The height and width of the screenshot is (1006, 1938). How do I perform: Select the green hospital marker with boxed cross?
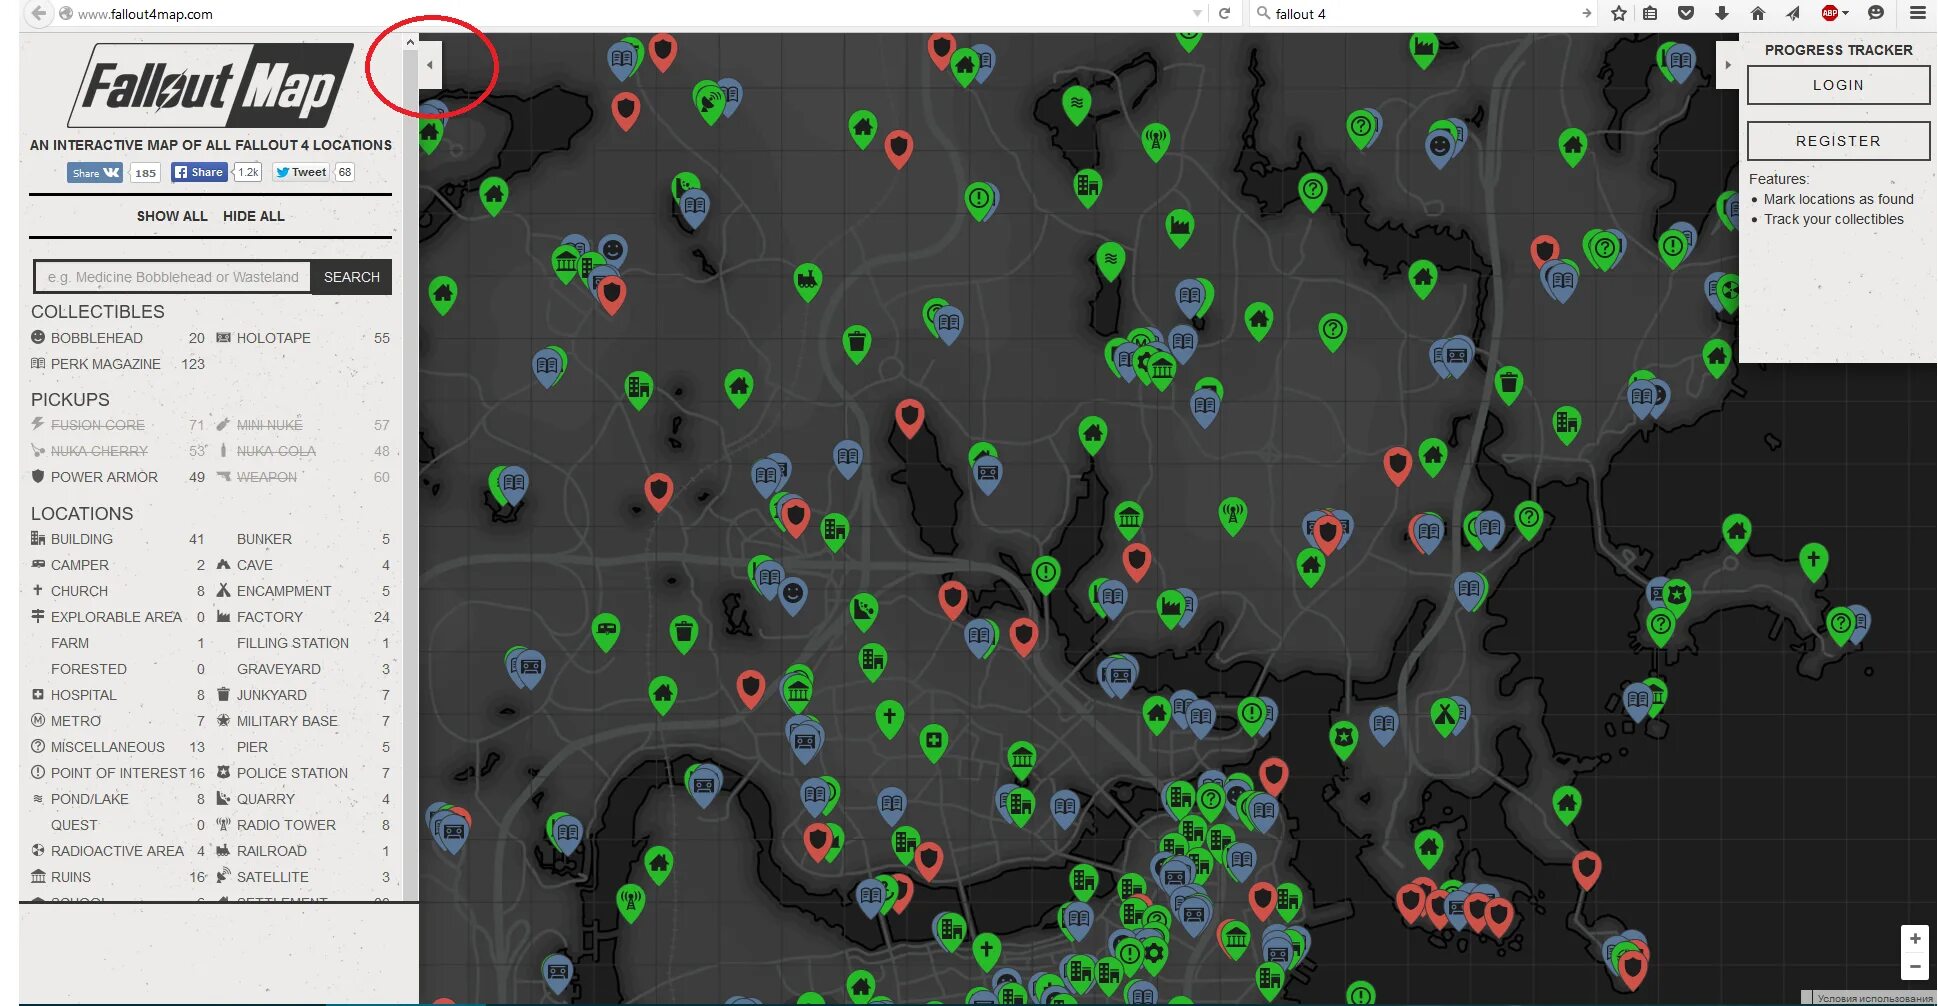click(x=933, y=742)
